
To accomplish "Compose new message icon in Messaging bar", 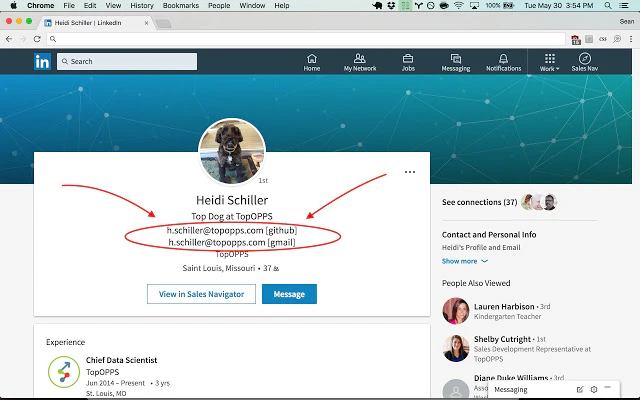I will point(580,389).
